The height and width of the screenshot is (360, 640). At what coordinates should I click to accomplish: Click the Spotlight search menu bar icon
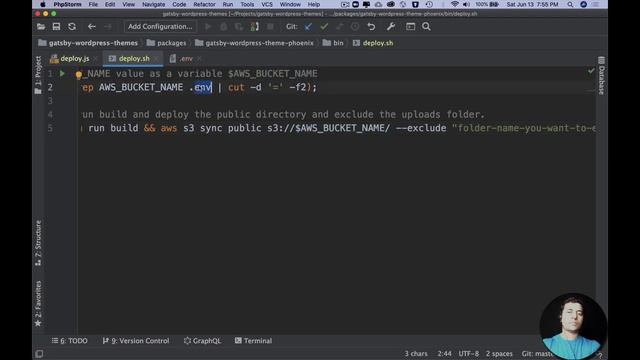[x=570, y=4]
